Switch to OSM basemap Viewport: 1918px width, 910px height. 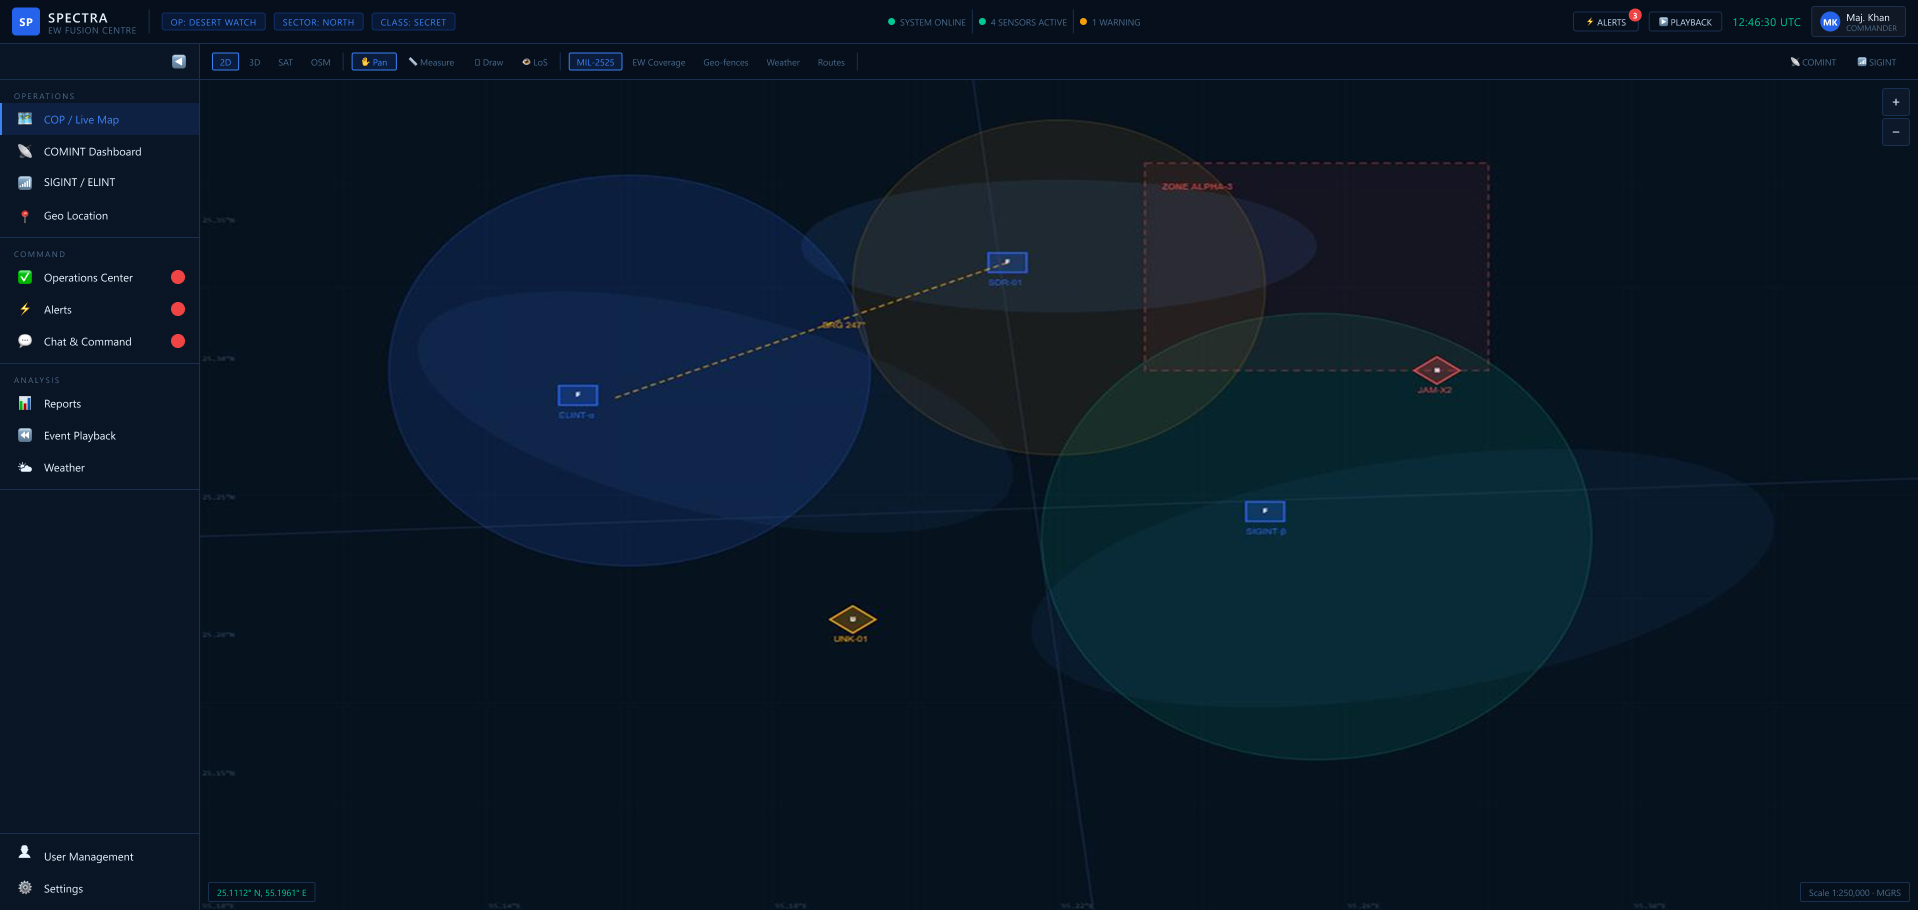click(x=320, y=62)
